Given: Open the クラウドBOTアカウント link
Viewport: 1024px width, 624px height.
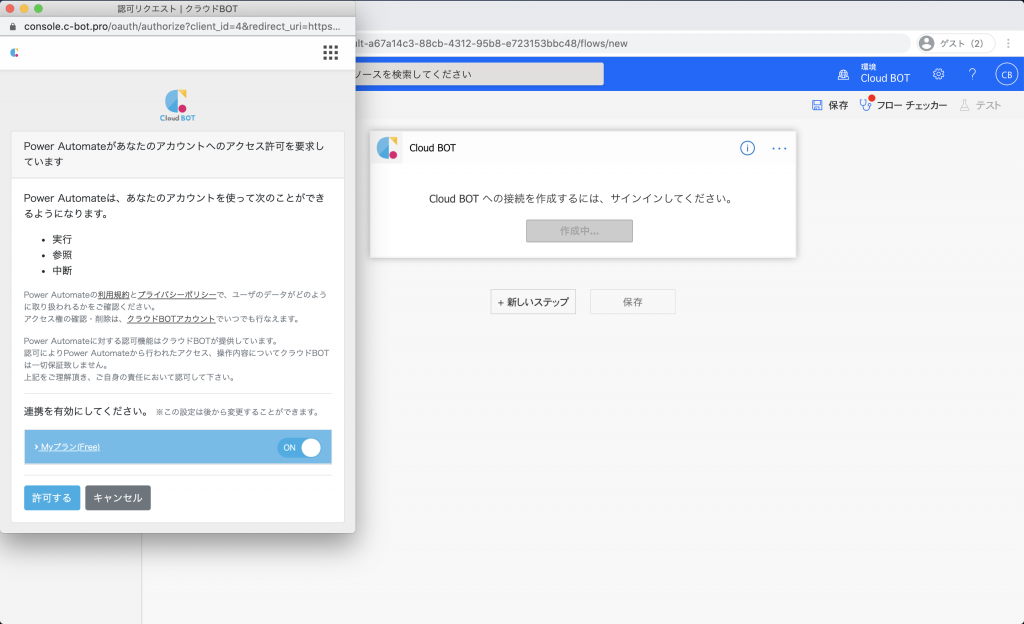Looking at the screenshot, I should tap(171, 319).
